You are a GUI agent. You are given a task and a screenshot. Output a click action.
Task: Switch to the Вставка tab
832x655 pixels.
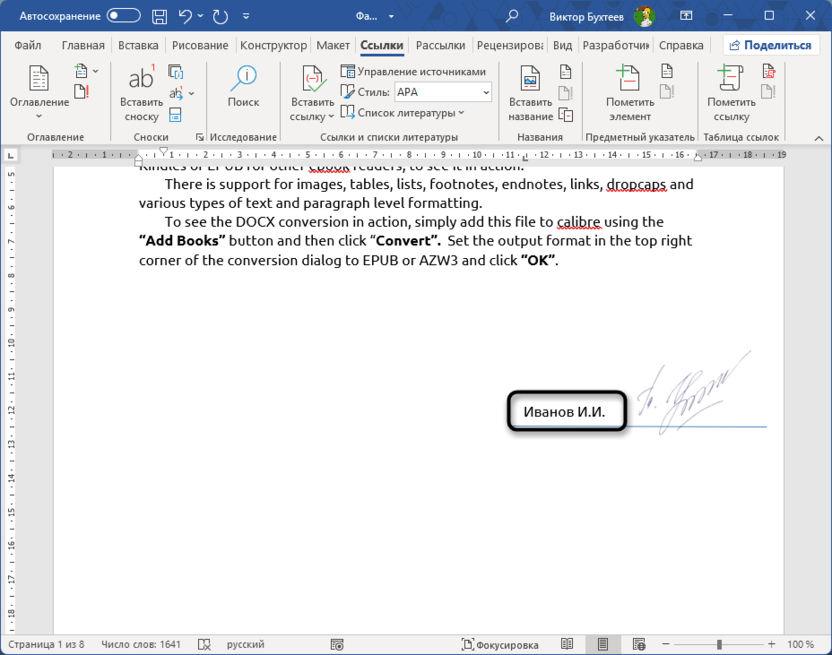[138, 46]
